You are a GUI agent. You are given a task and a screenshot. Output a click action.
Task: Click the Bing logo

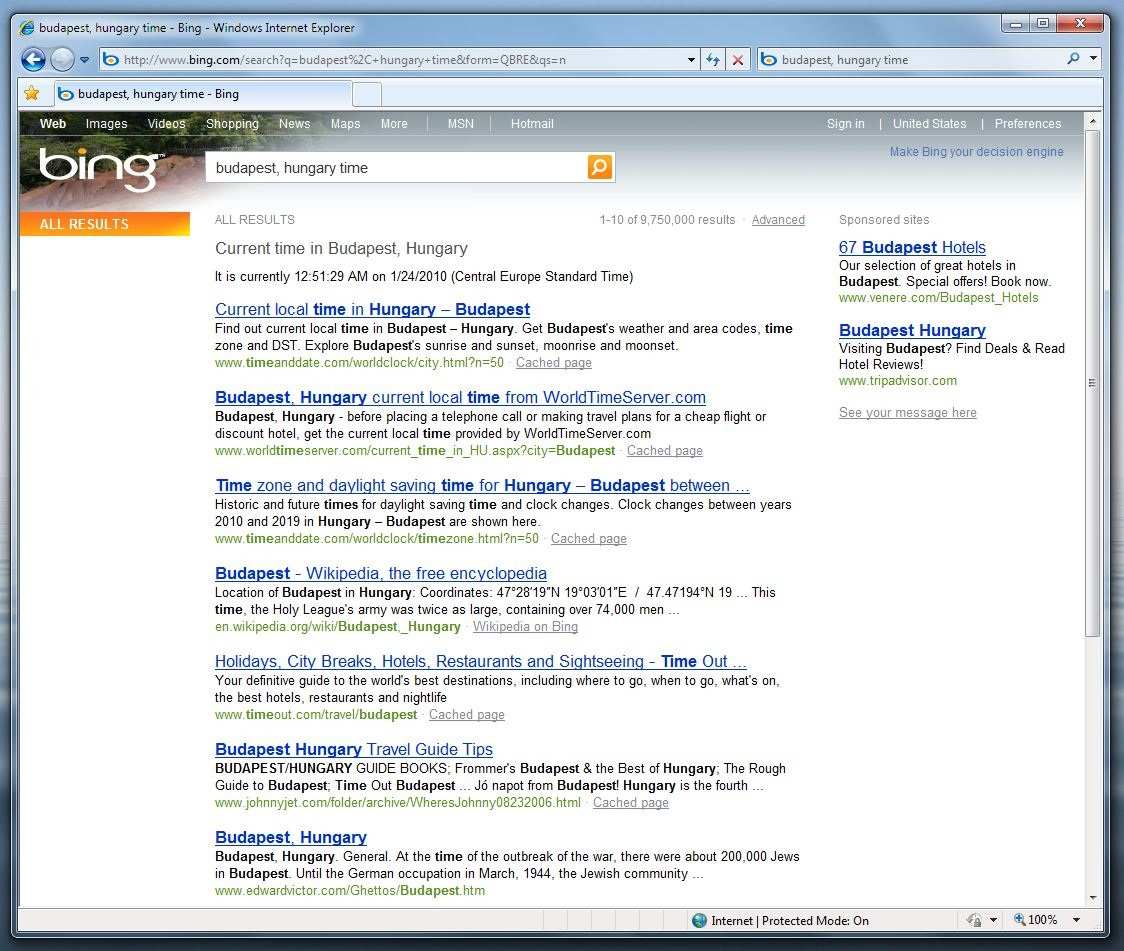coord(99,168)
